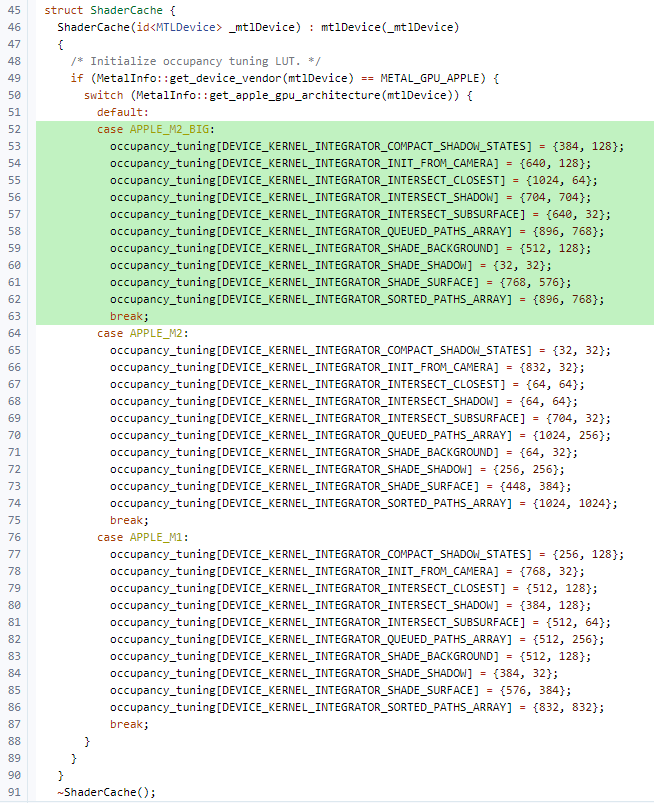Click SHADE_SURFACE line with {576, 384}

coord(341,690)
